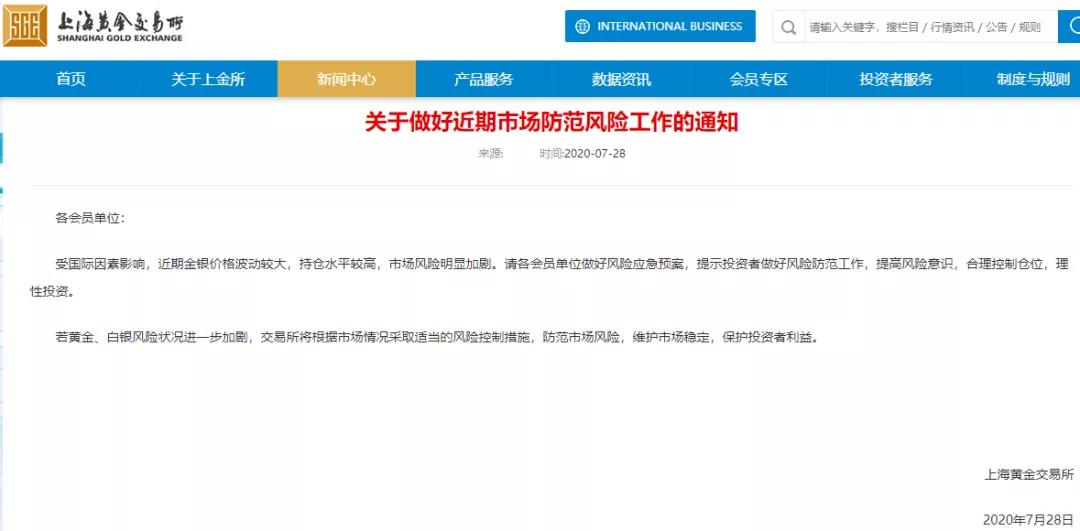Click the 来源: label

point(491,154)
